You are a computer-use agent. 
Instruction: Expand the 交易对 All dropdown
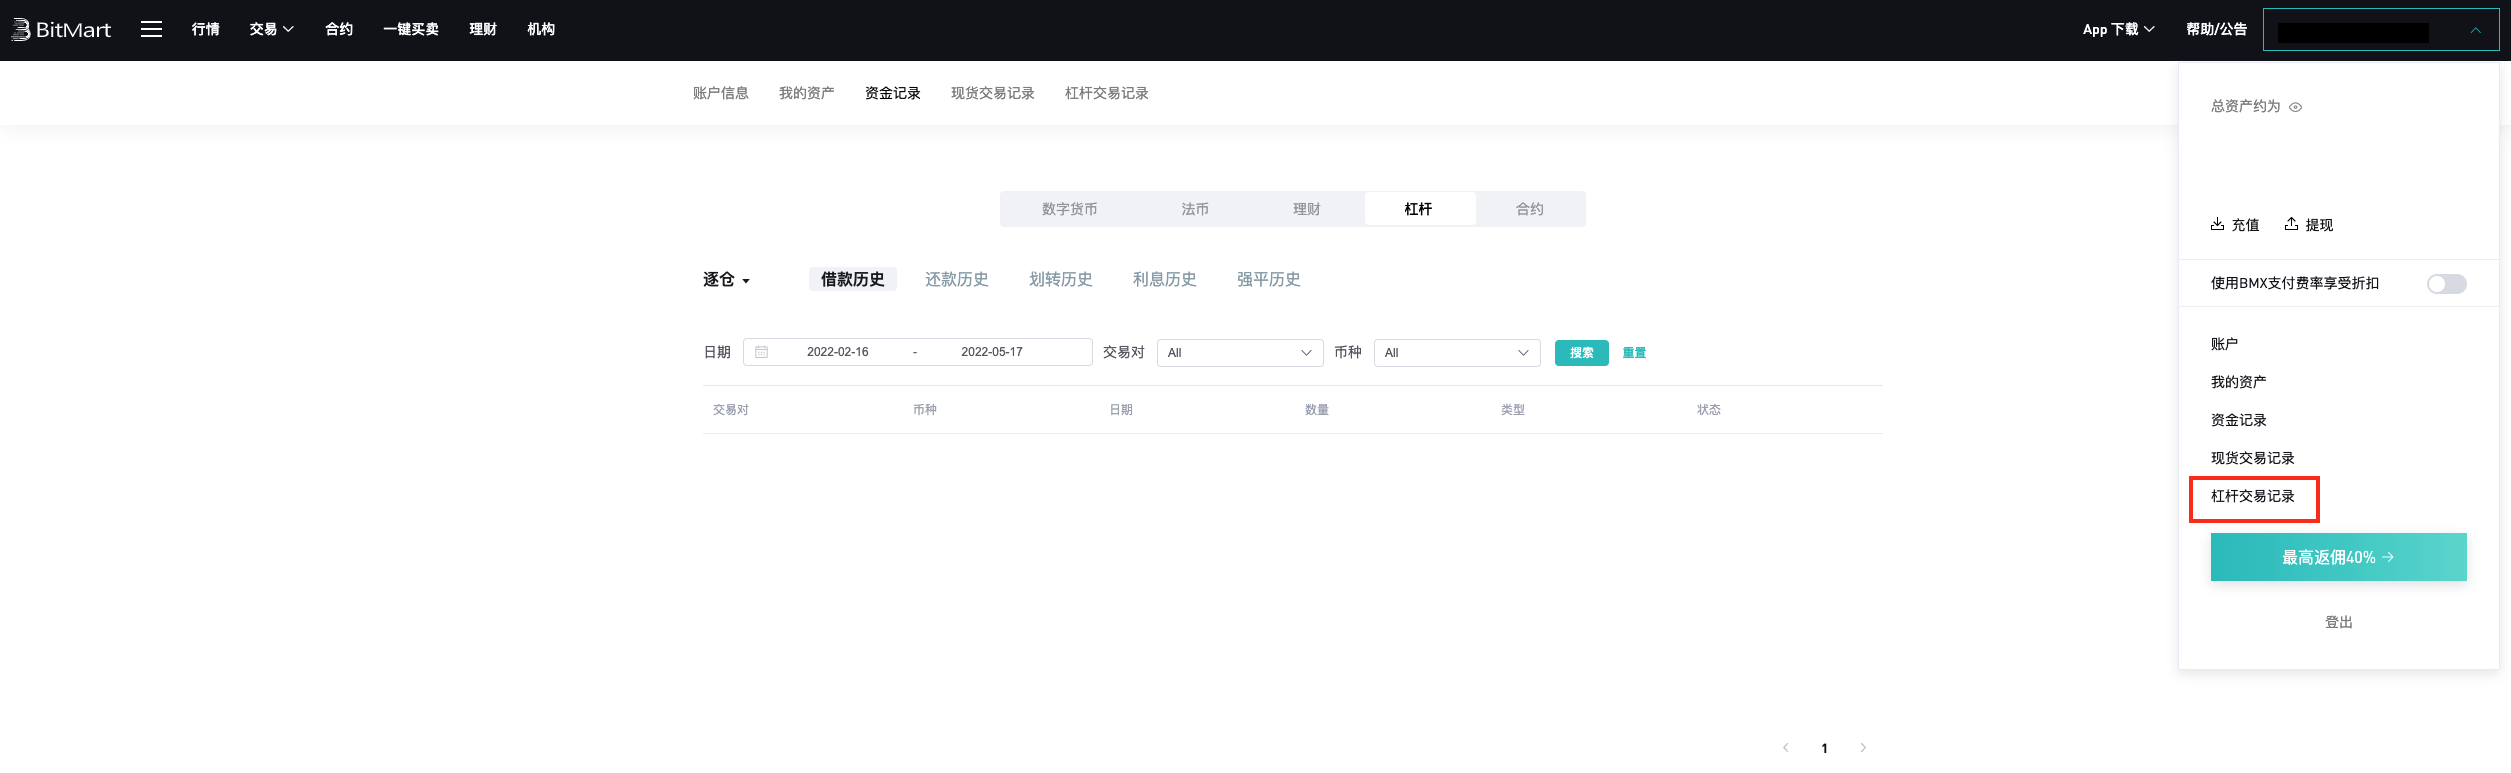pos(1239,353)
